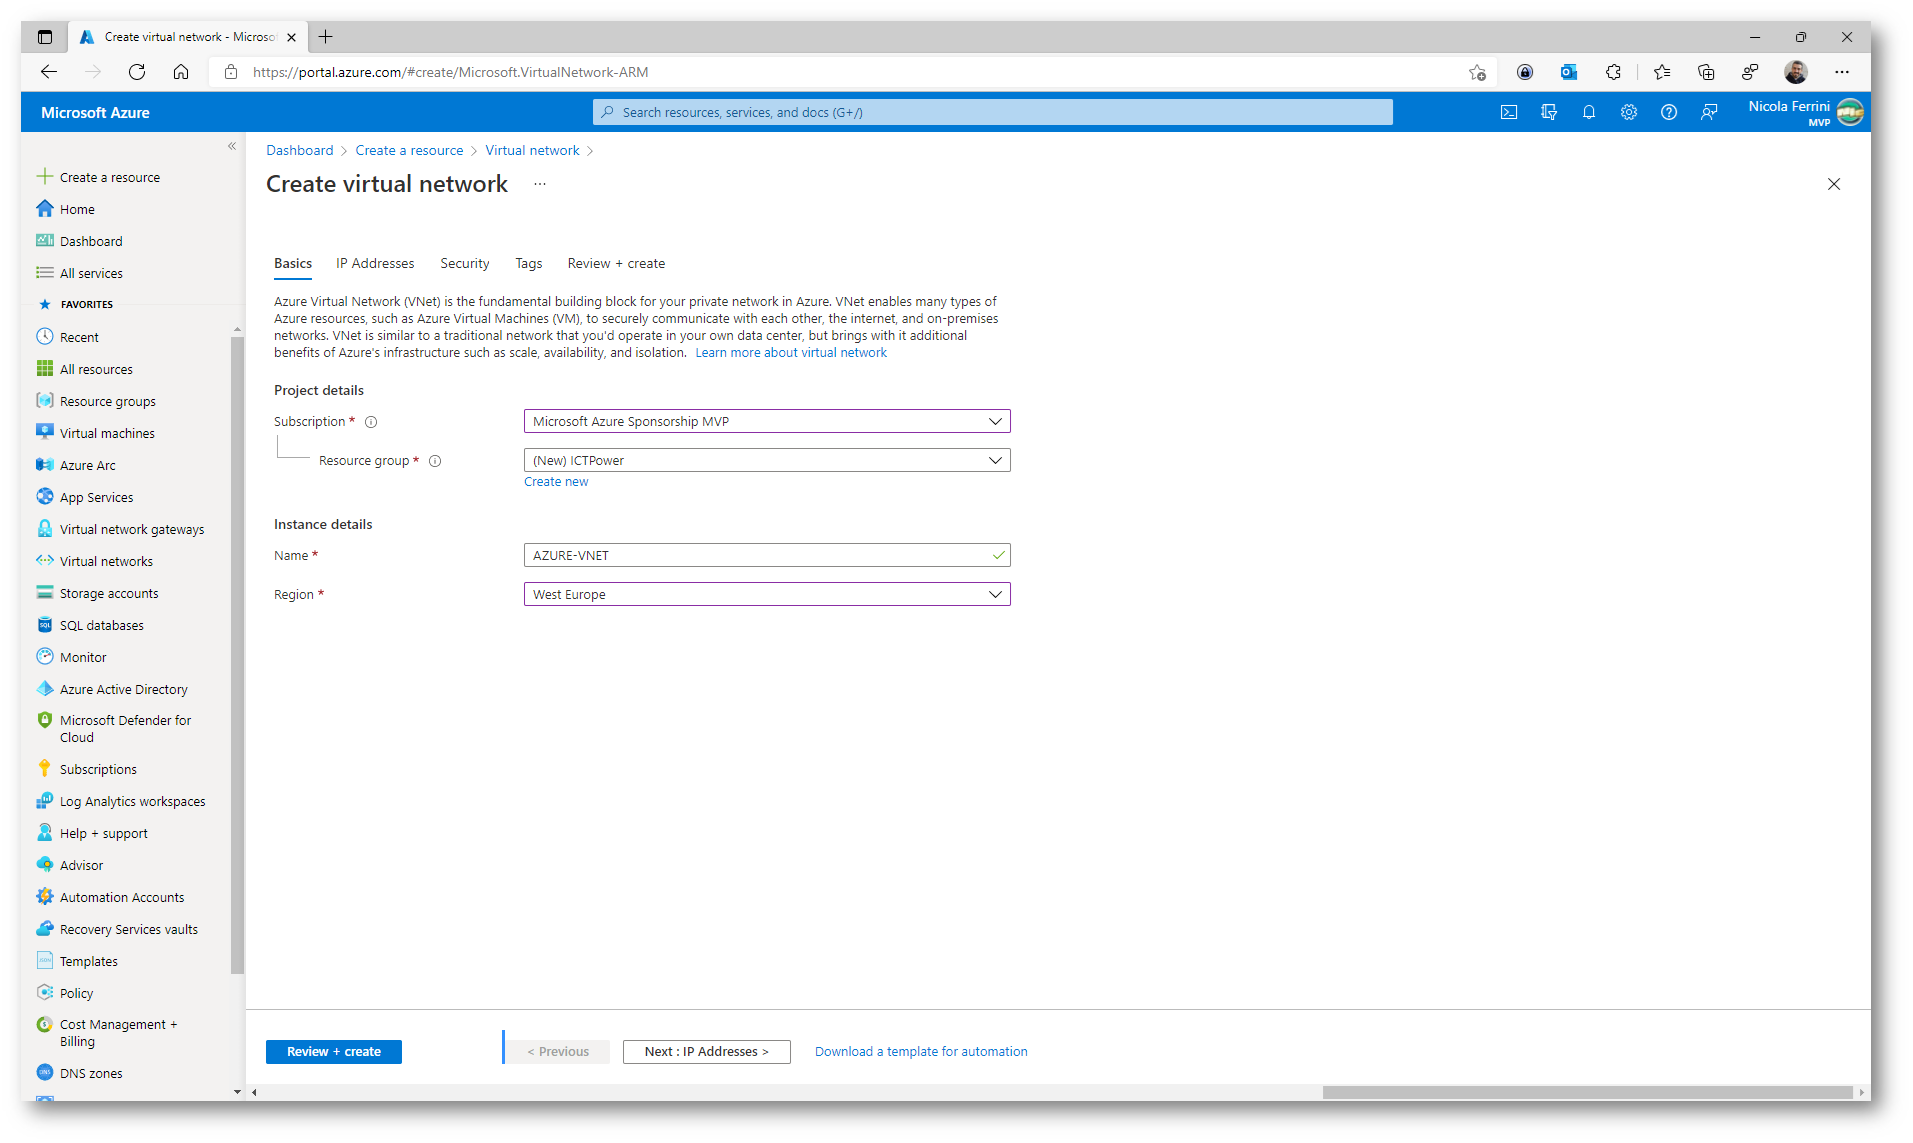Switch to the Tags tab

click(x=529, y=263)
